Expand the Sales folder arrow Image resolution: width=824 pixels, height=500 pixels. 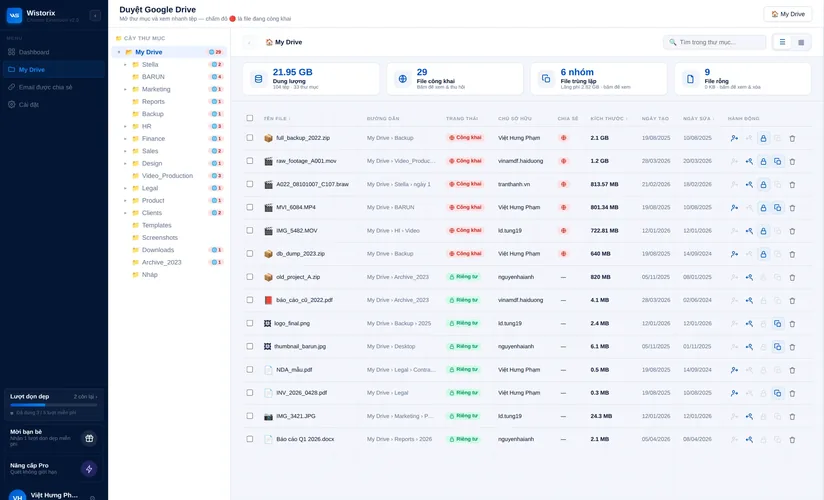click(x=125, y=151)
